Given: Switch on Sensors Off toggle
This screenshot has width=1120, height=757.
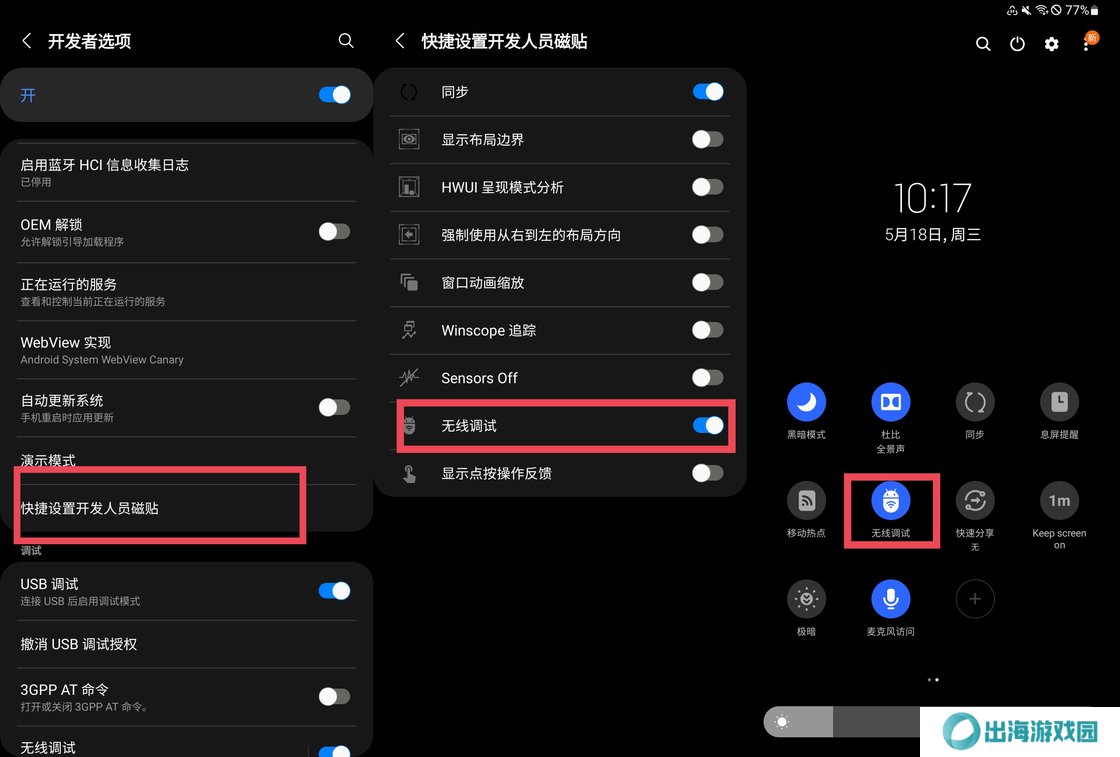Looking at the screenshot, I should (x=707, y=378).
